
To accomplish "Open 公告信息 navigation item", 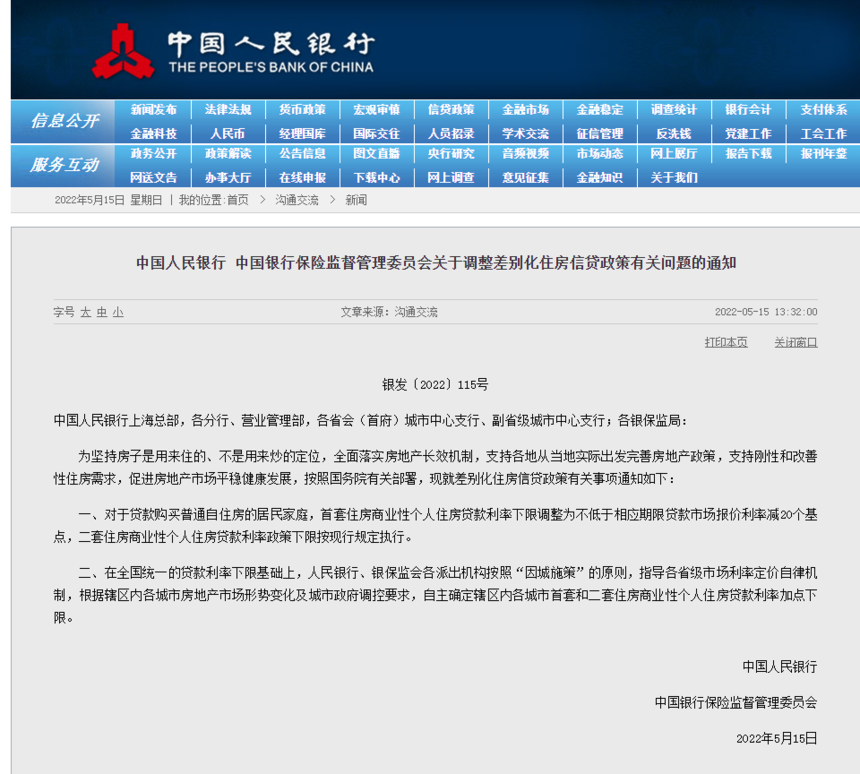I will point(302,154).
